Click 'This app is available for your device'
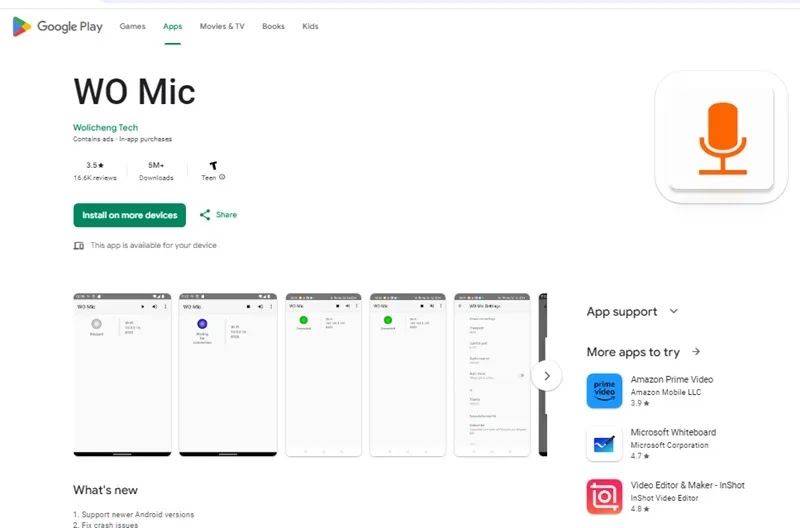Viewport: 800px width, 528px height. point(154,245)
